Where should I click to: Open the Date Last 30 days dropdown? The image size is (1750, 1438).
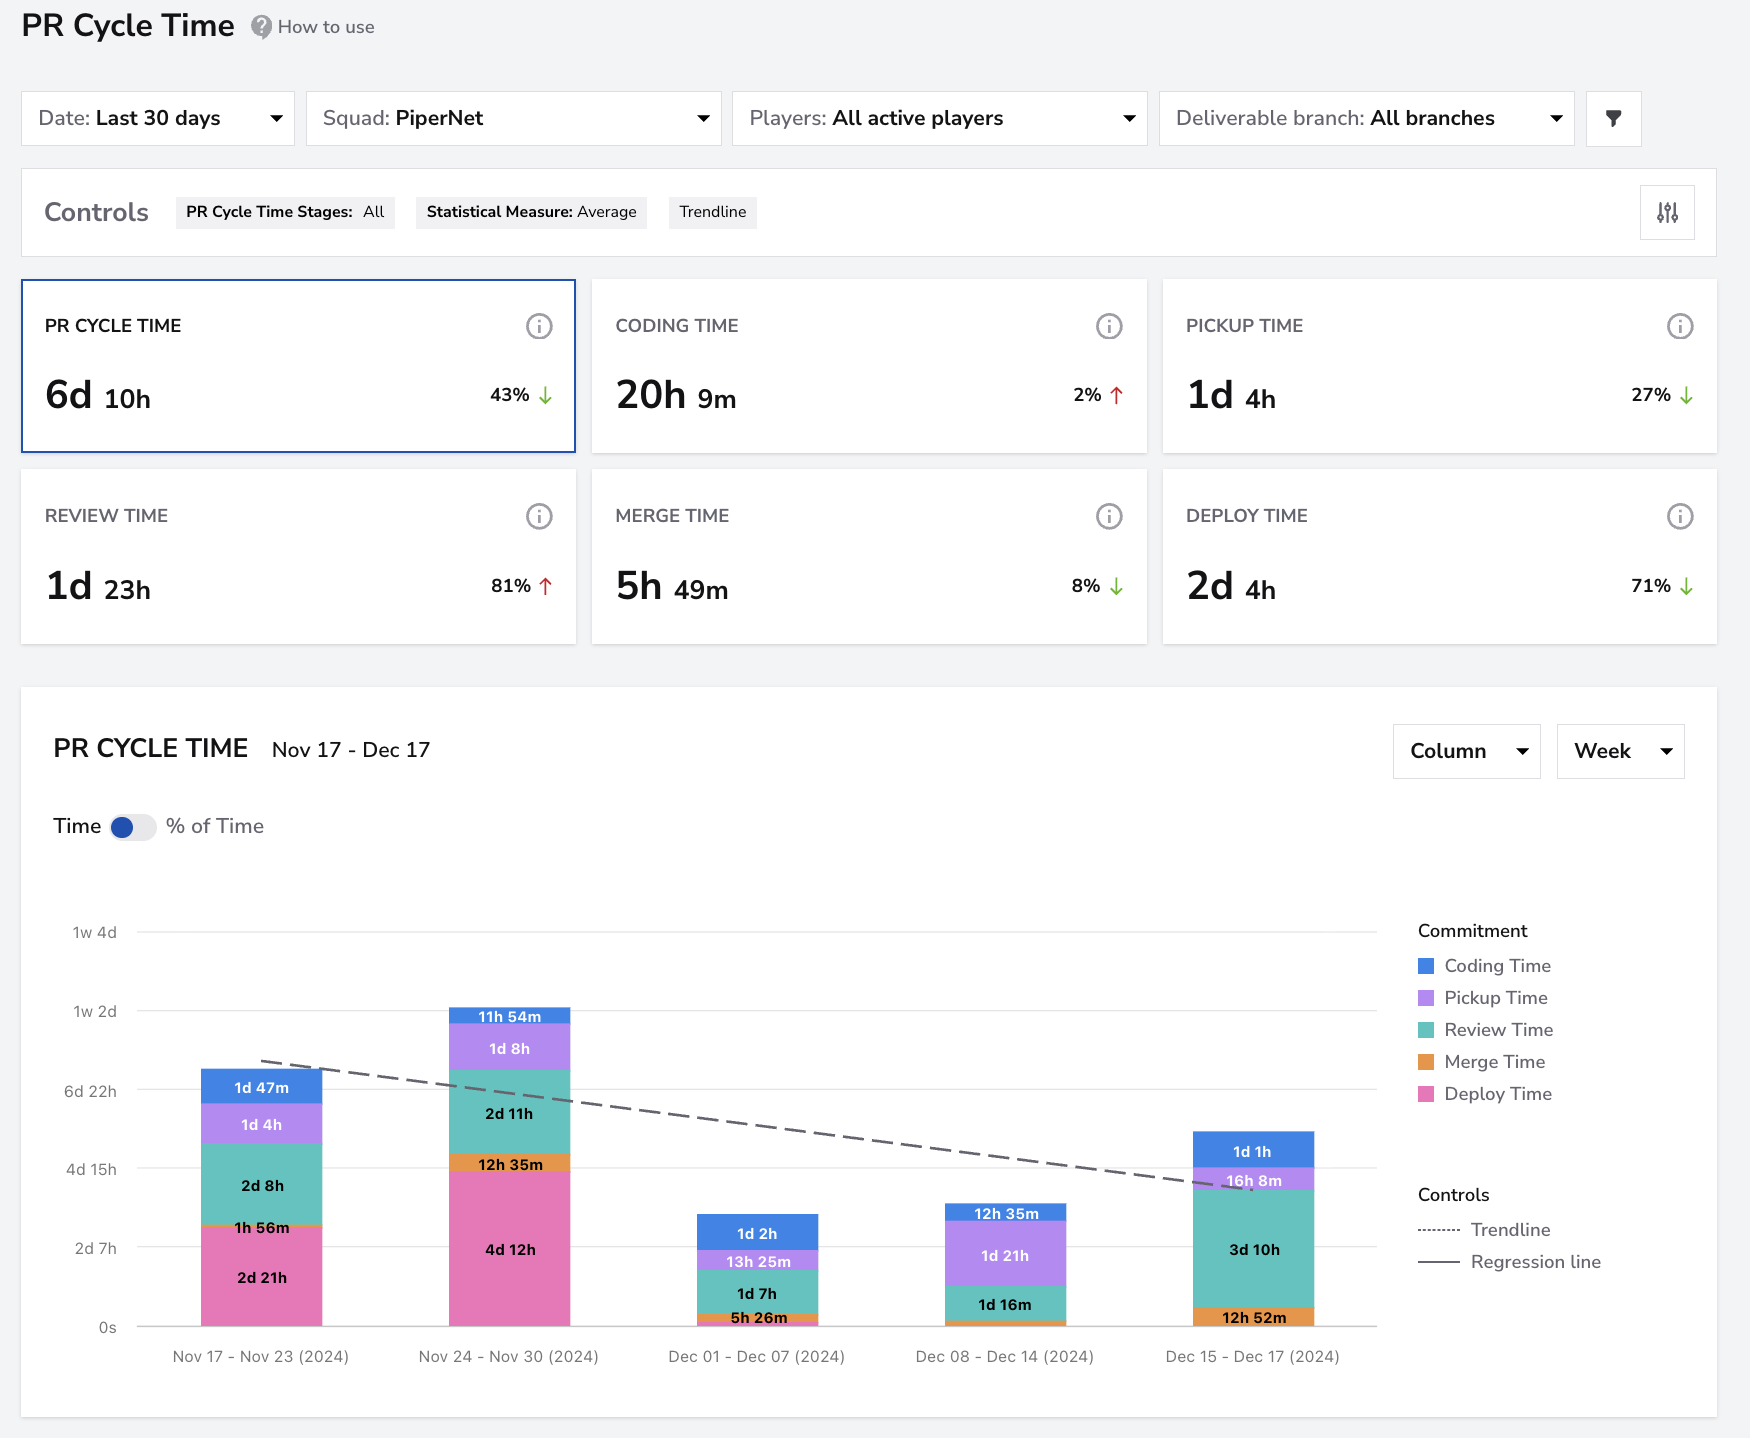(158, 118)
